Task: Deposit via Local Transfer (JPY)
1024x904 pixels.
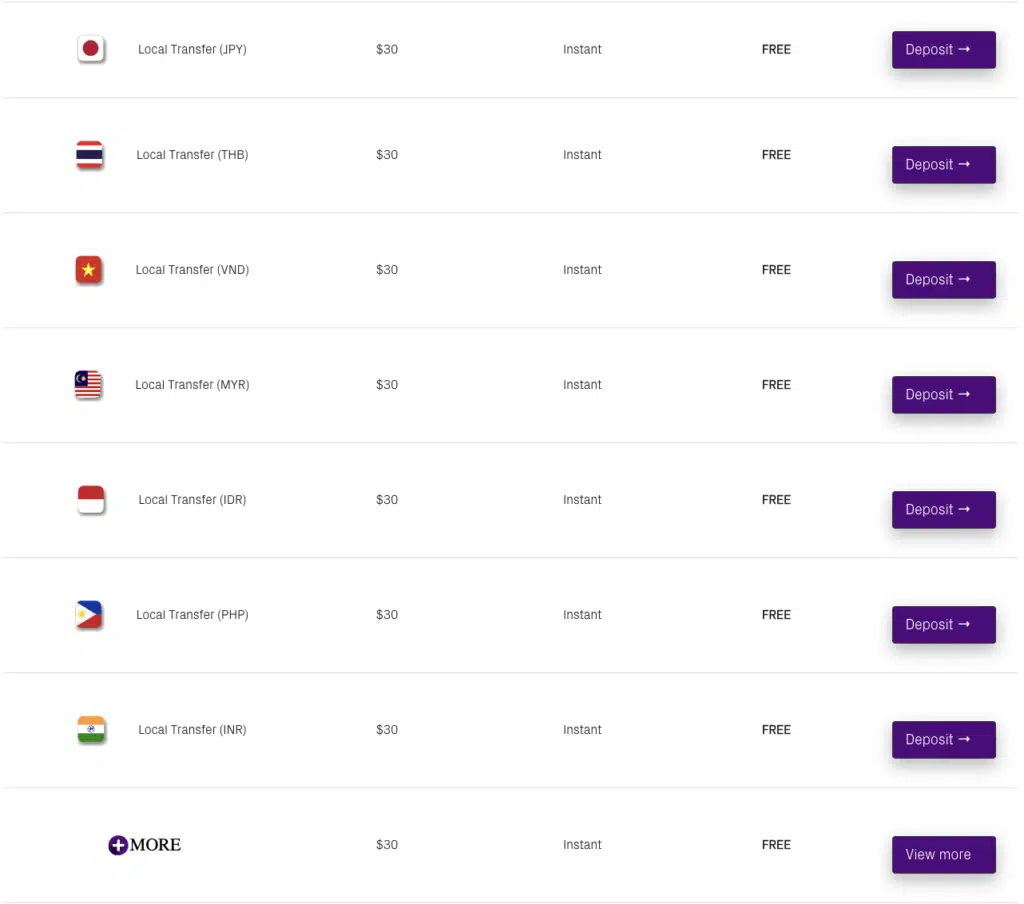Action: click(944, 50)
